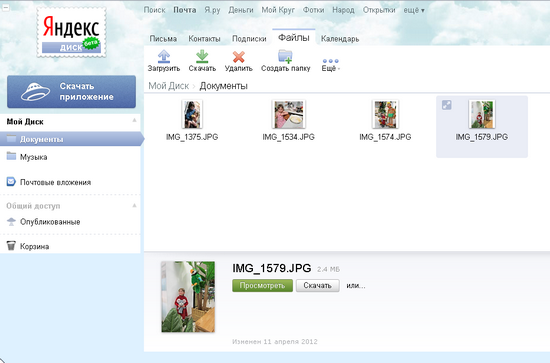Open the Корзина trash icon
550x363 pixels.
tap(11, 246)
